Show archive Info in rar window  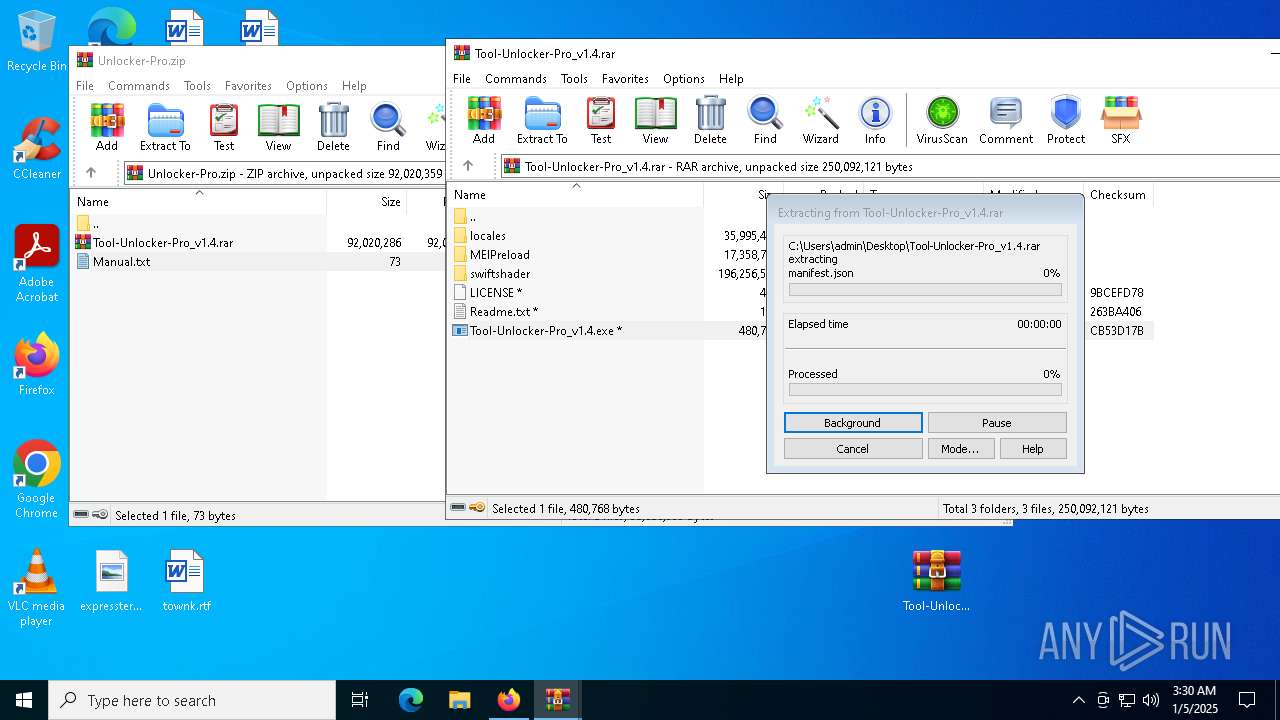coord(875,121)
